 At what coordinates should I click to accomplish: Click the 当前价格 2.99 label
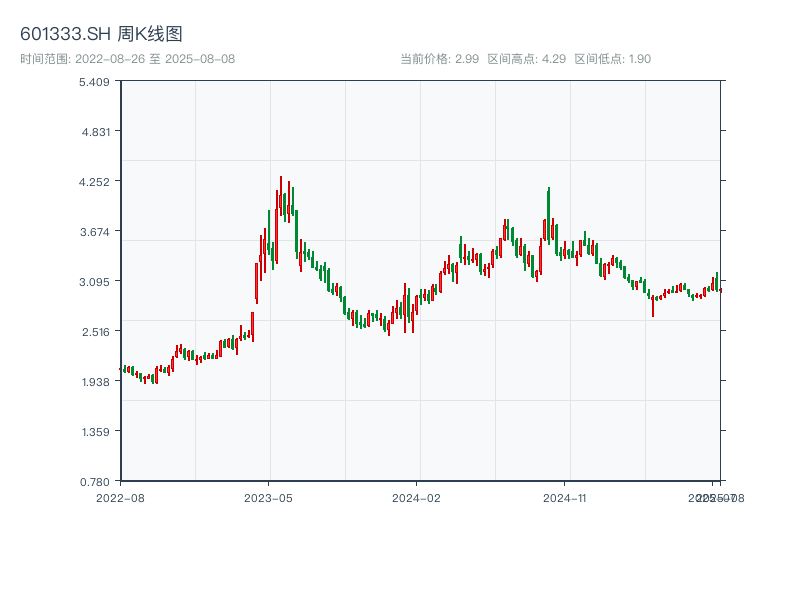[439, 59]
